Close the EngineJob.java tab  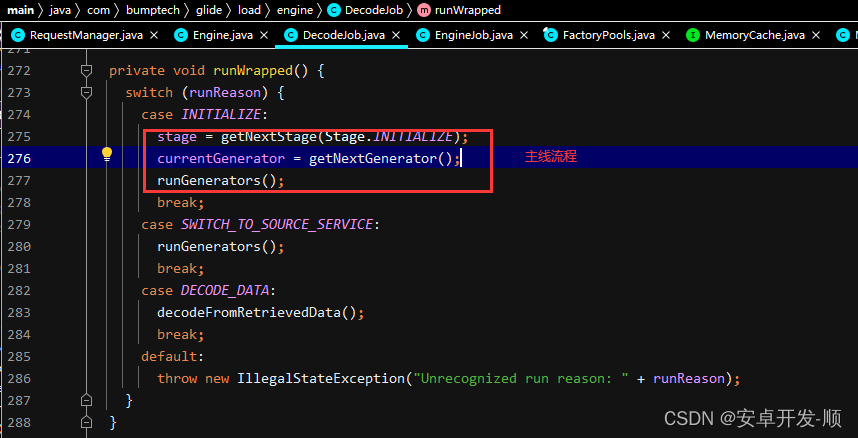526,35
